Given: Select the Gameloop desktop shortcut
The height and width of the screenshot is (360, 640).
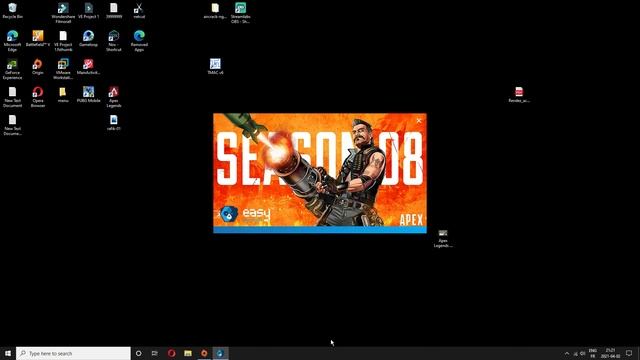Looking at the screenshot, I should (x=88, y=38).
